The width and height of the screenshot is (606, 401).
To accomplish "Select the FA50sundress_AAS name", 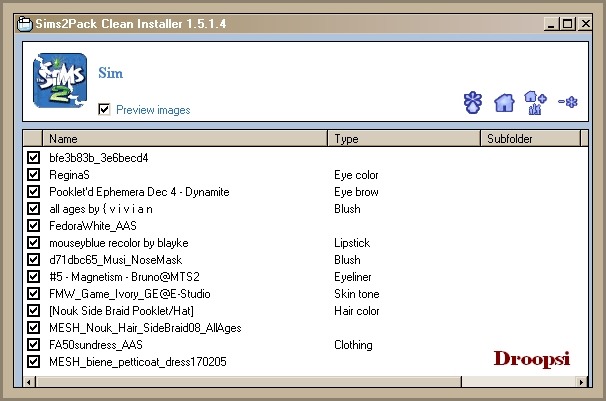I will pyautogui.click(x=96, y=345).
